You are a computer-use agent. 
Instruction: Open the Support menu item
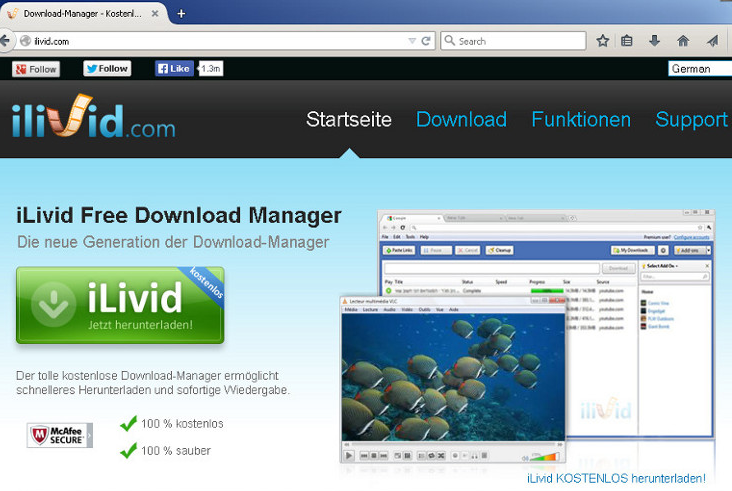692,119
